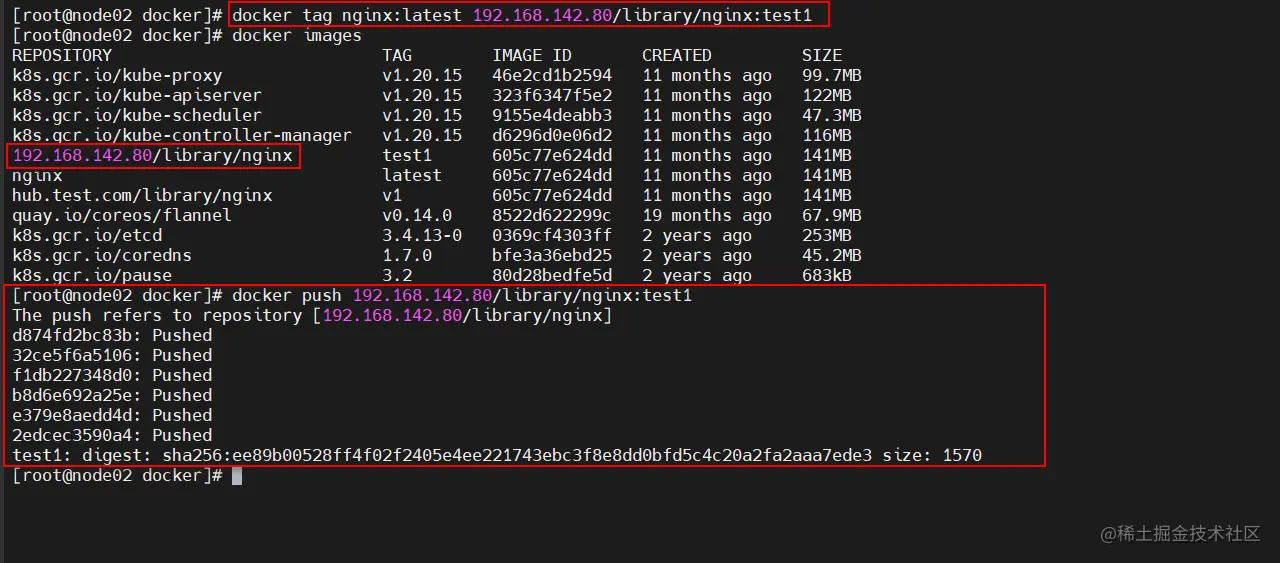Click the tag 3.2 of pause
Viewport: 1280px width, 563px height.
397,275
